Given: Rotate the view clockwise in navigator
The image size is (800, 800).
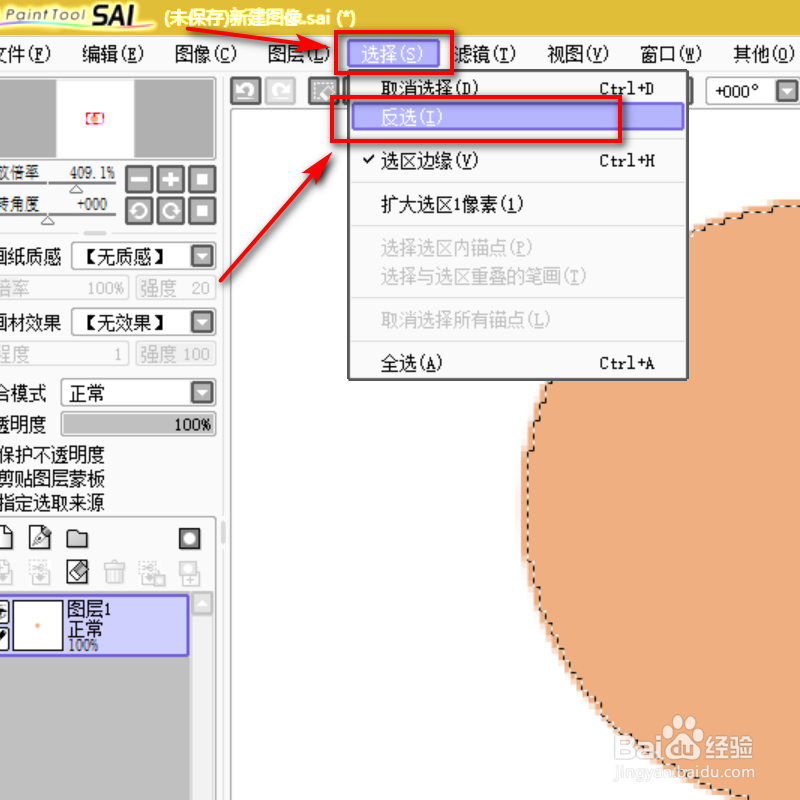Looking at the screenshot, I should coord(170,211).
